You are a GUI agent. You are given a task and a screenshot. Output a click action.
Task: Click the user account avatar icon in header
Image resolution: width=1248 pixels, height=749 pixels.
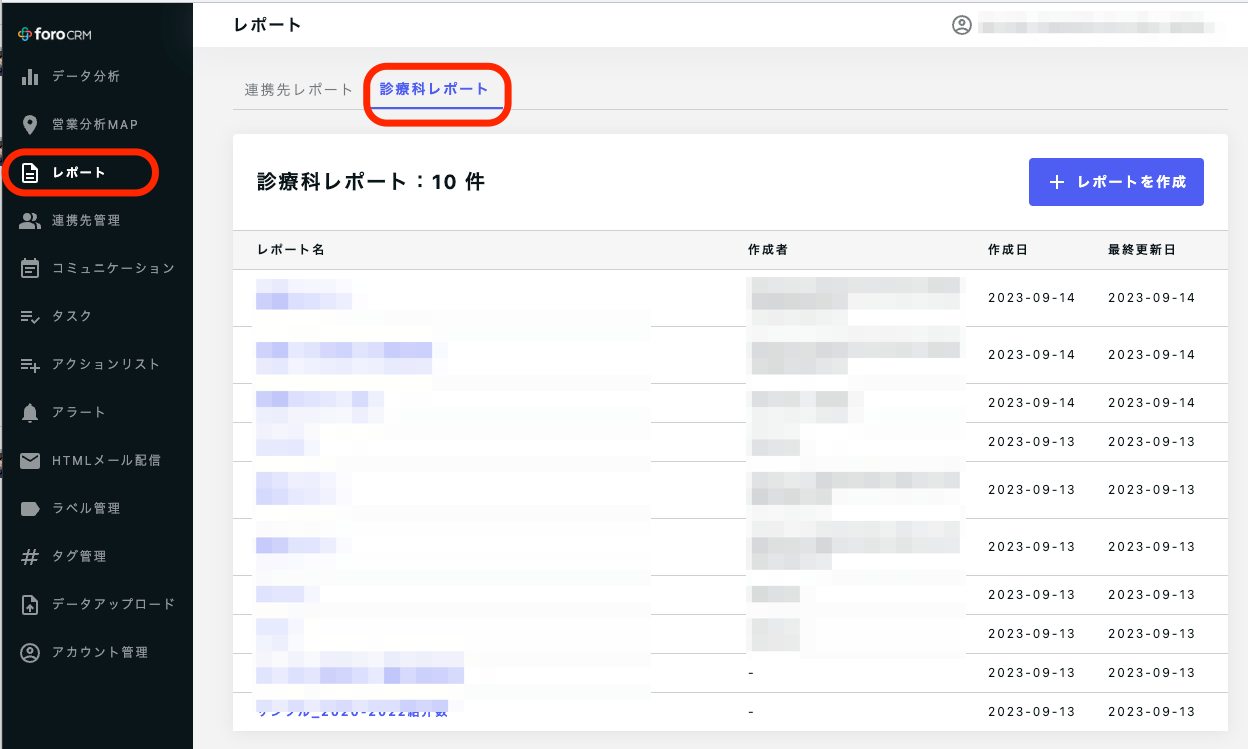tap(962, 25)
